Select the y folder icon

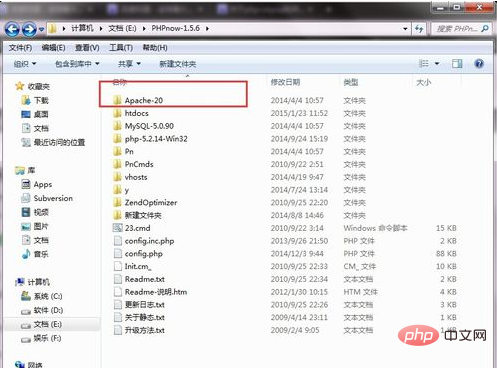point(117,190)
